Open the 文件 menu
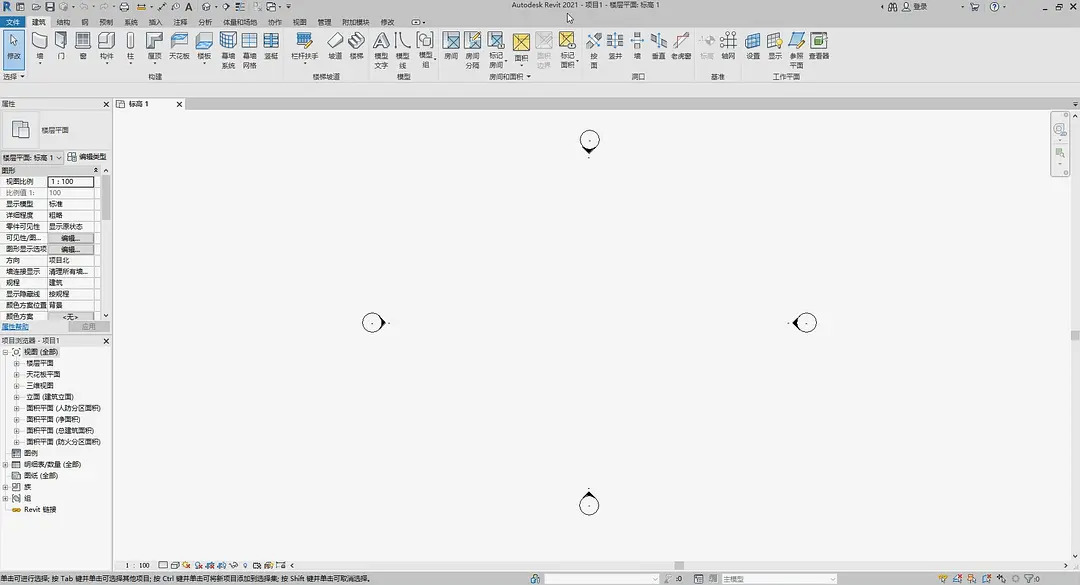This screenshot has width=1080, height=585. coord(14,21)
